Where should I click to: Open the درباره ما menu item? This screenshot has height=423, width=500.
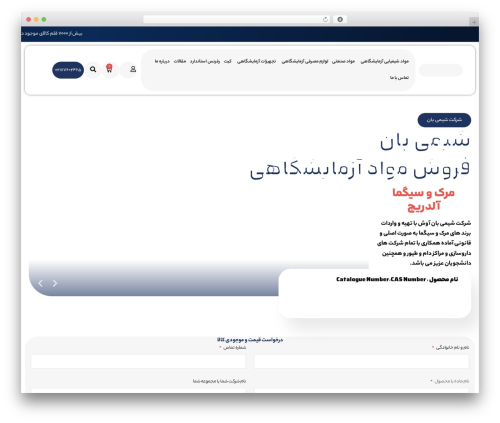[162, 61]
